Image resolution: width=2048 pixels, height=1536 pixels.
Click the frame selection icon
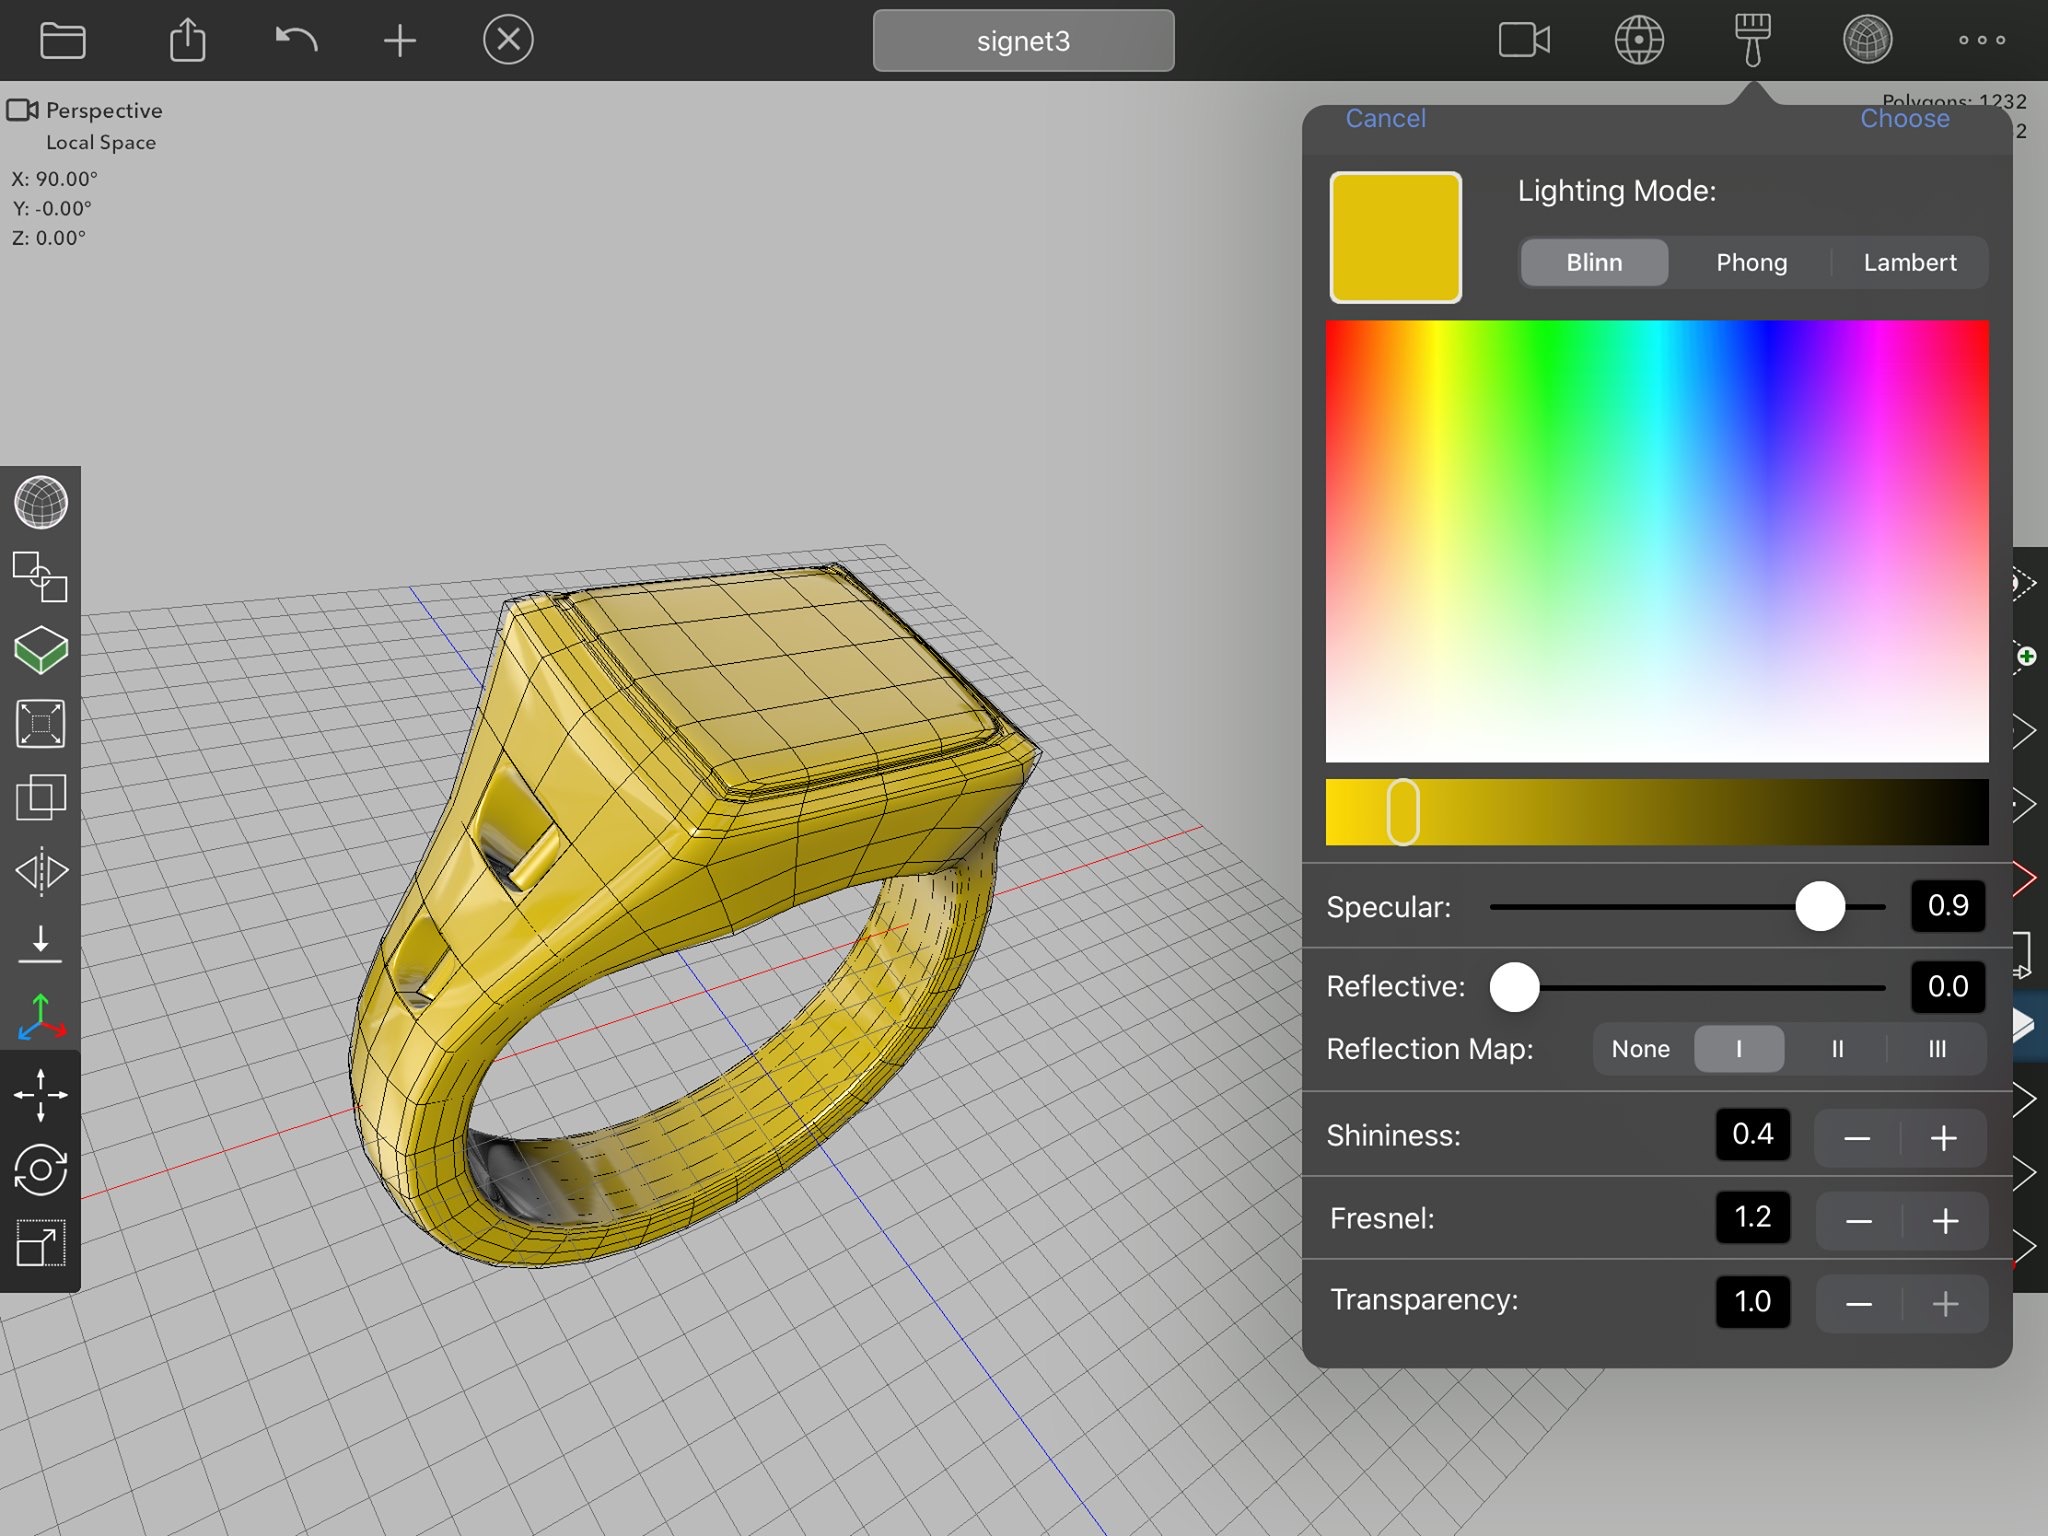point(41,724)
